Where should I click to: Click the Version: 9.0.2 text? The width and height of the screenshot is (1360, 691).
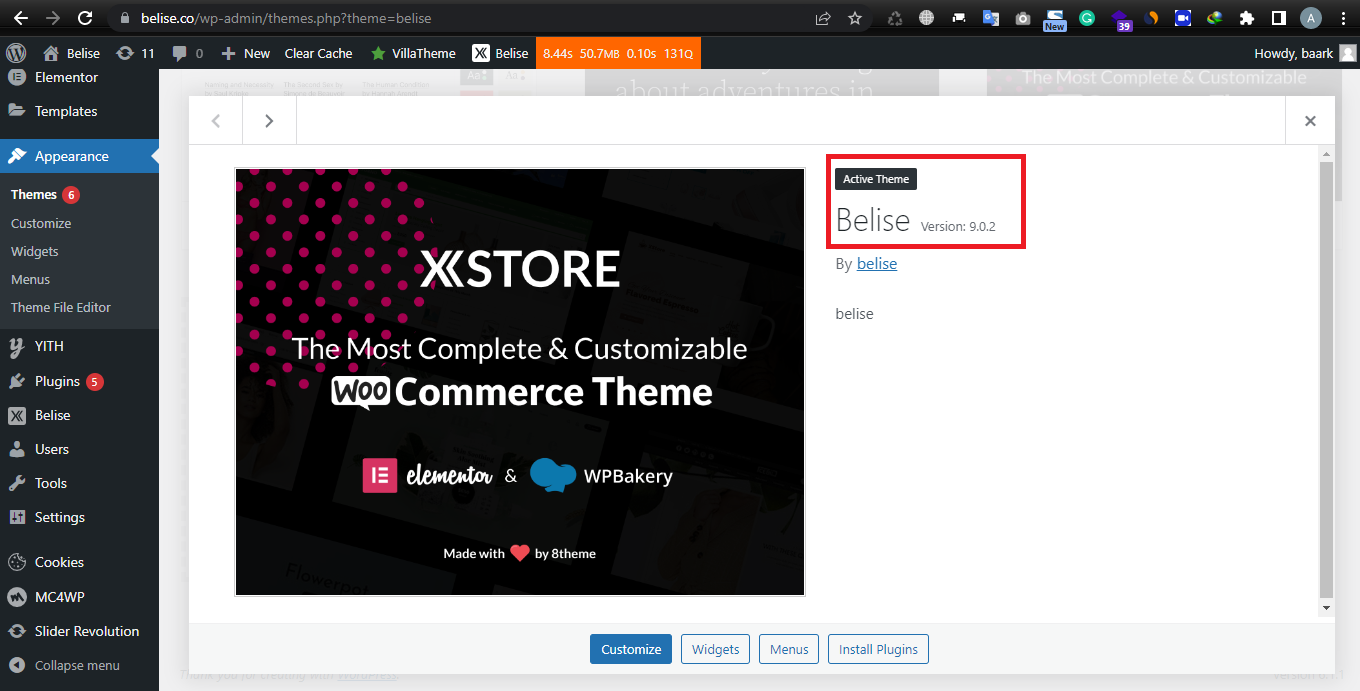[x=958, y=227]
